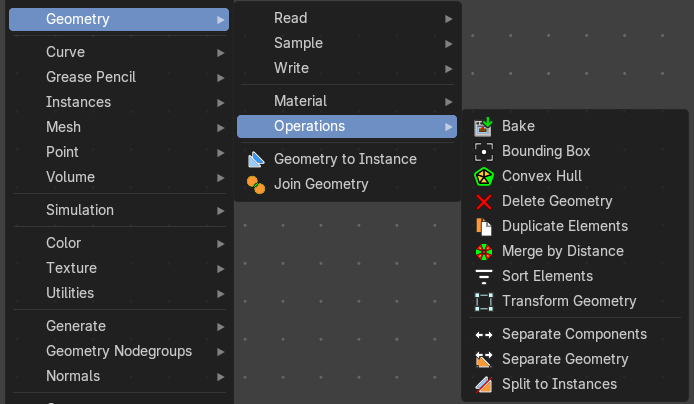The width and height of the screenshot is (694, 404).
Task: Expand arrow next to Sample
Action: click(x=448, y=44)
